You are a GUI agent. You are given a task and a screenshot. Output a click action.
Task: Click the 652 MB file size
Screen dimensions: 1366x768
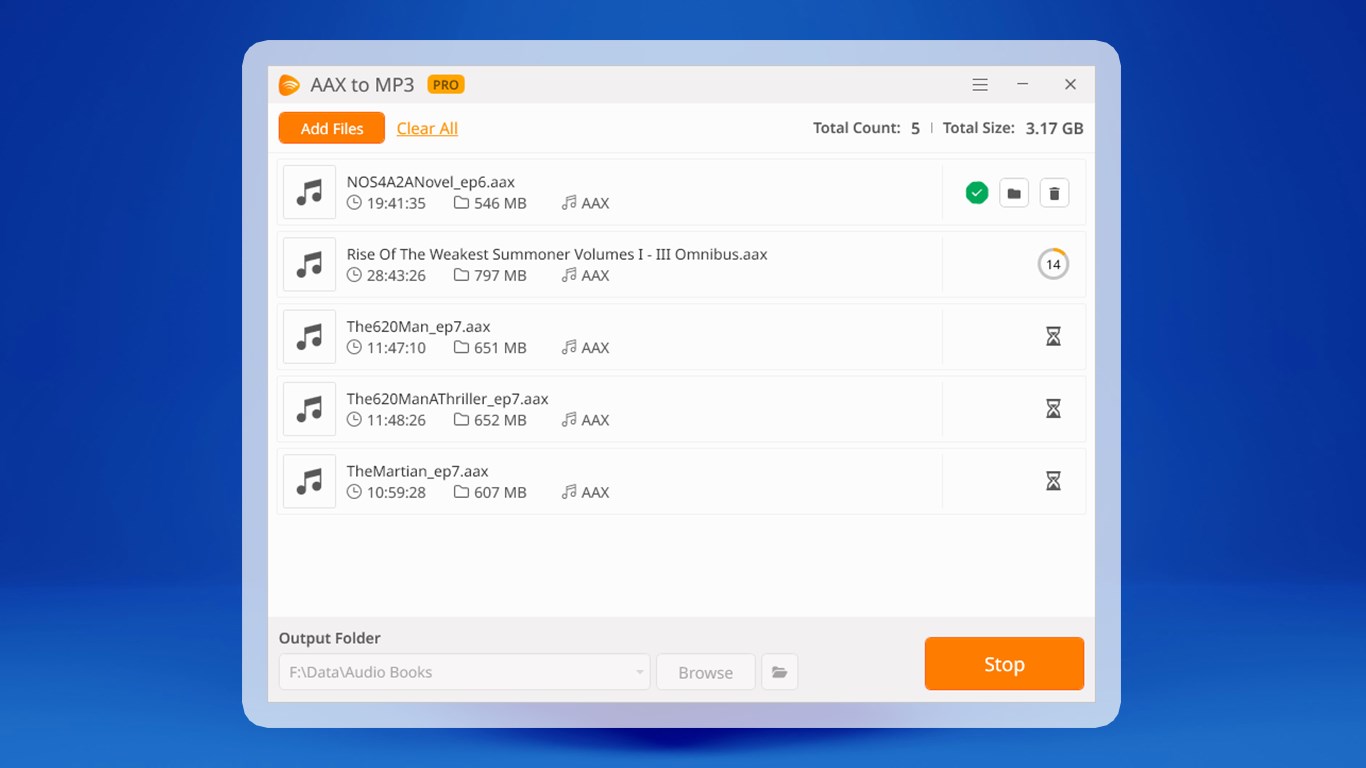pos(500,420)
